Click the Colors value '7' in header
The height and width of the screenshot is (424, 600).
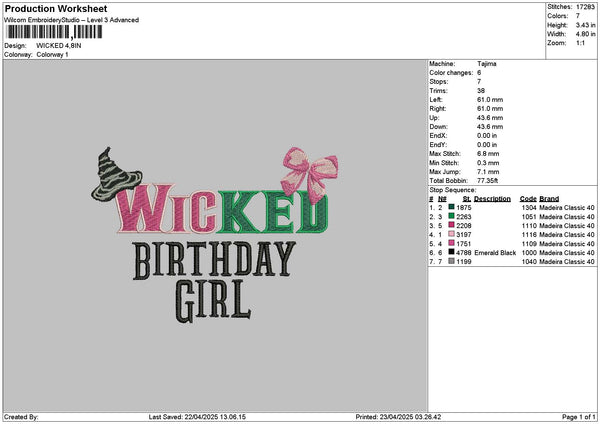click(x=578, y=16)
